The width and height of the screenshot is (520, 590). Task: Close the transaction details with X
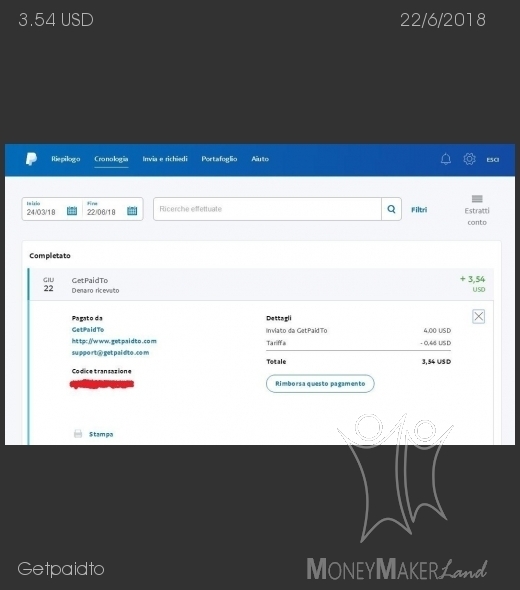[479, 316]
